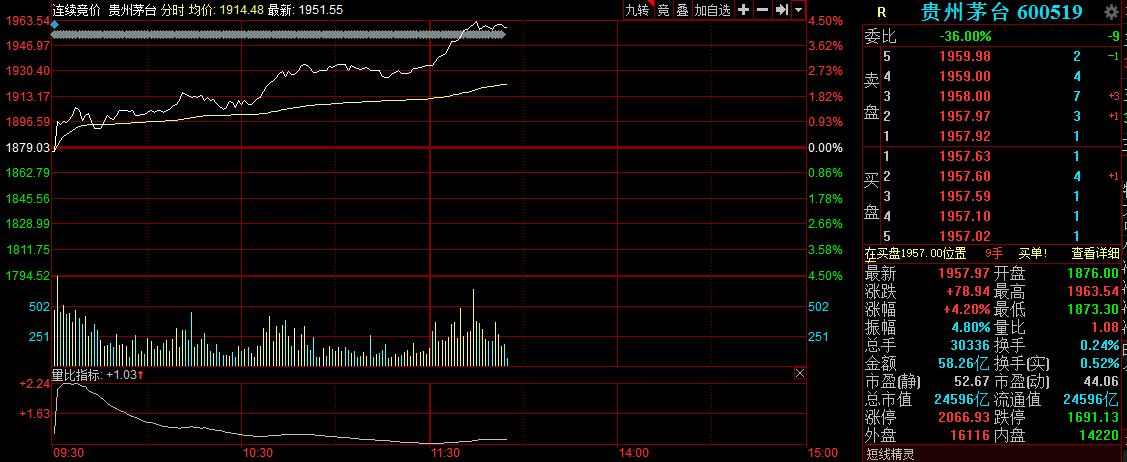The image size is (1127, 462).
Task: Close the 量比指标 sub-panel
Action: coord(800,373)
